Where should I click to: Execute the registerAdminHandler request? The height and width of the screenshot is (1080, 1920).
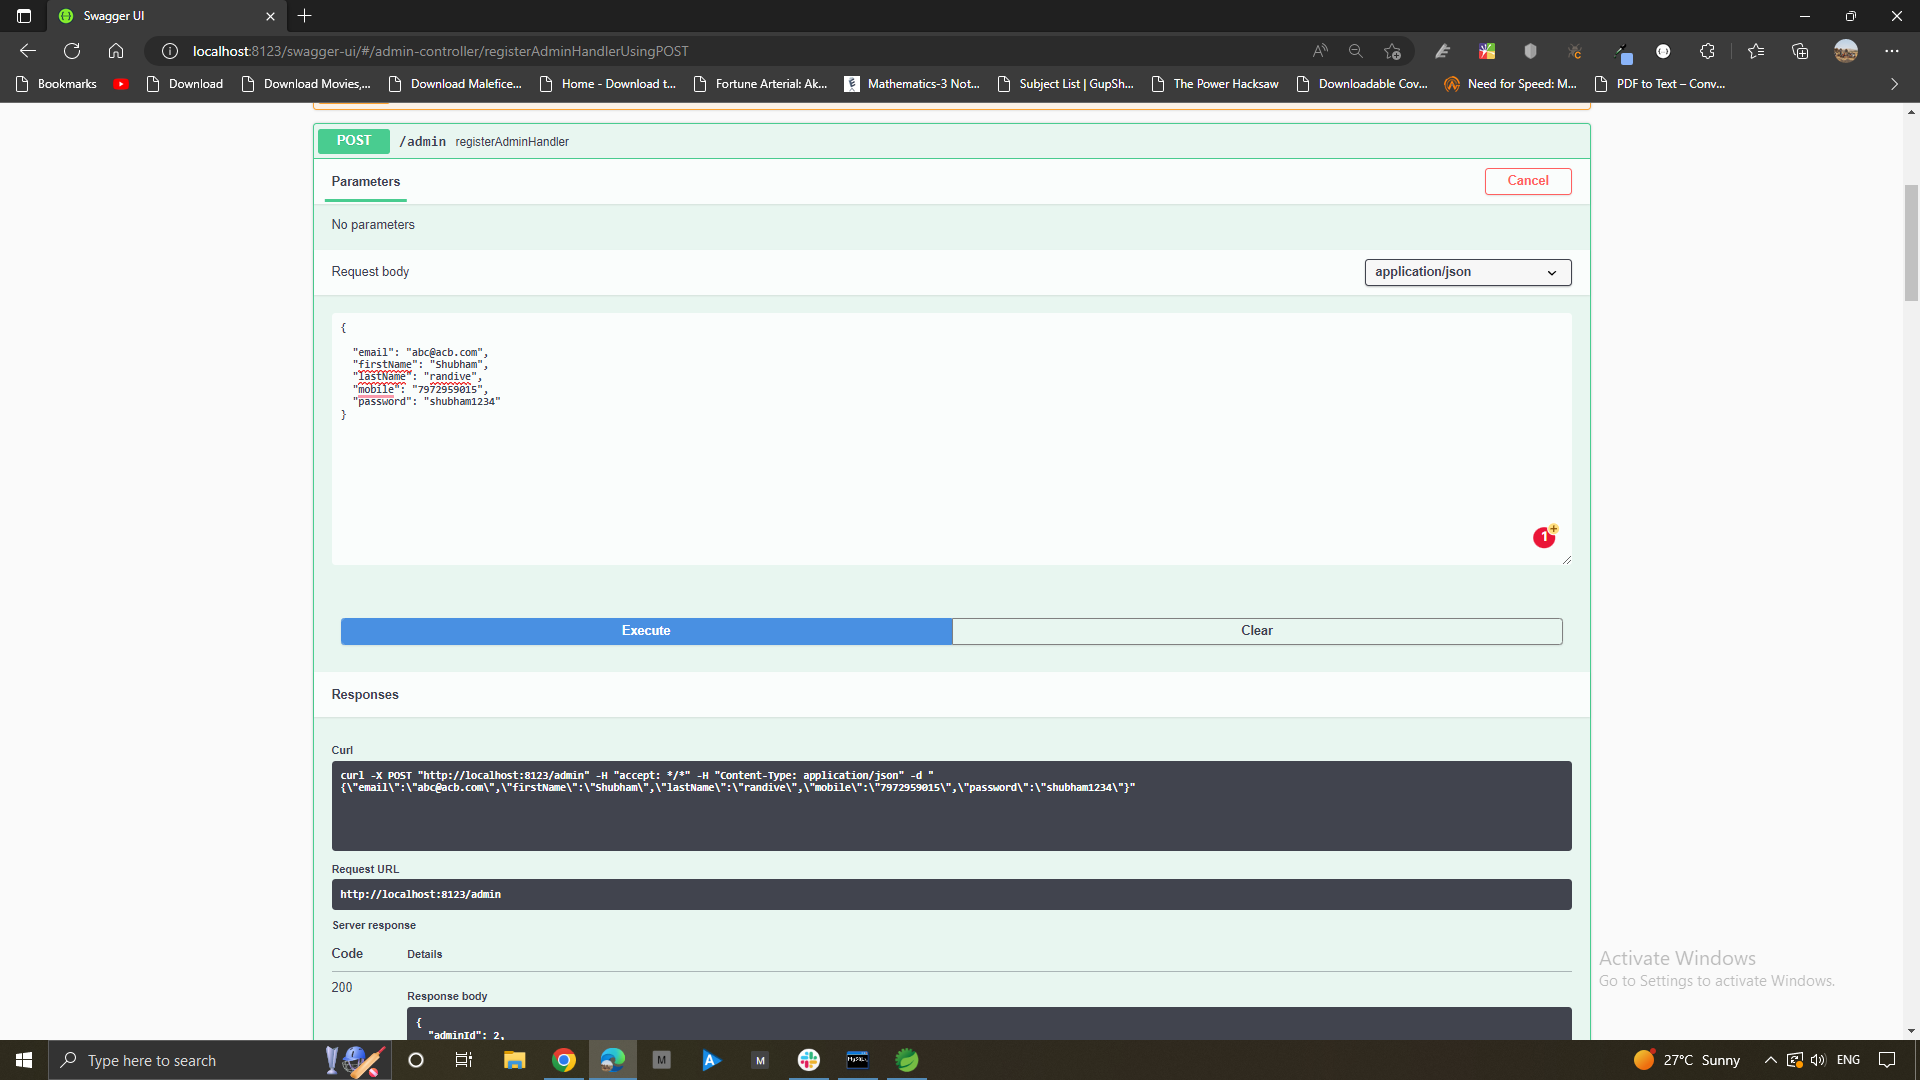646,631
